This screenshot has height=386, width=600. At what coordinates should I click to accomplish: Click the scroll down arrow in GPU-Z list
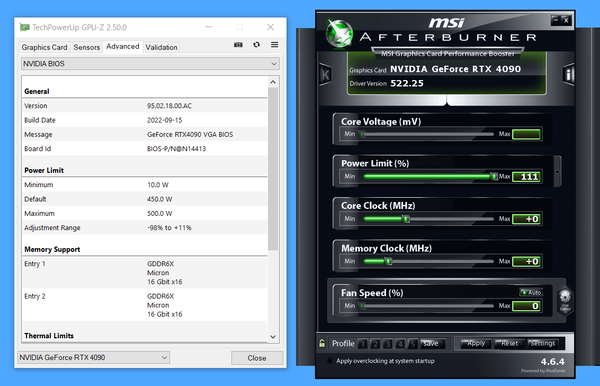[x=273, y=337]
